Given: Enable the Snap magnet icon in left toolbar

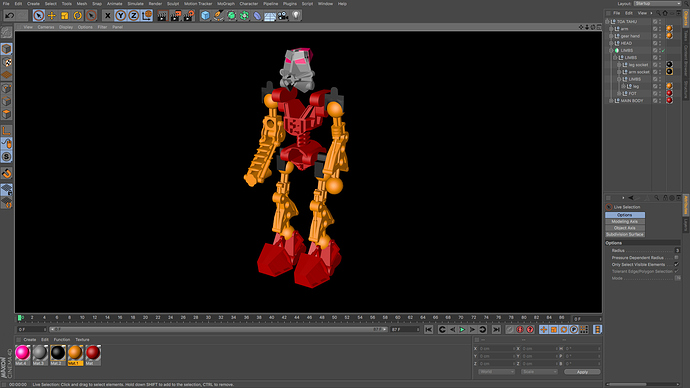Looking at the screenshot, I should click(7, 173).
